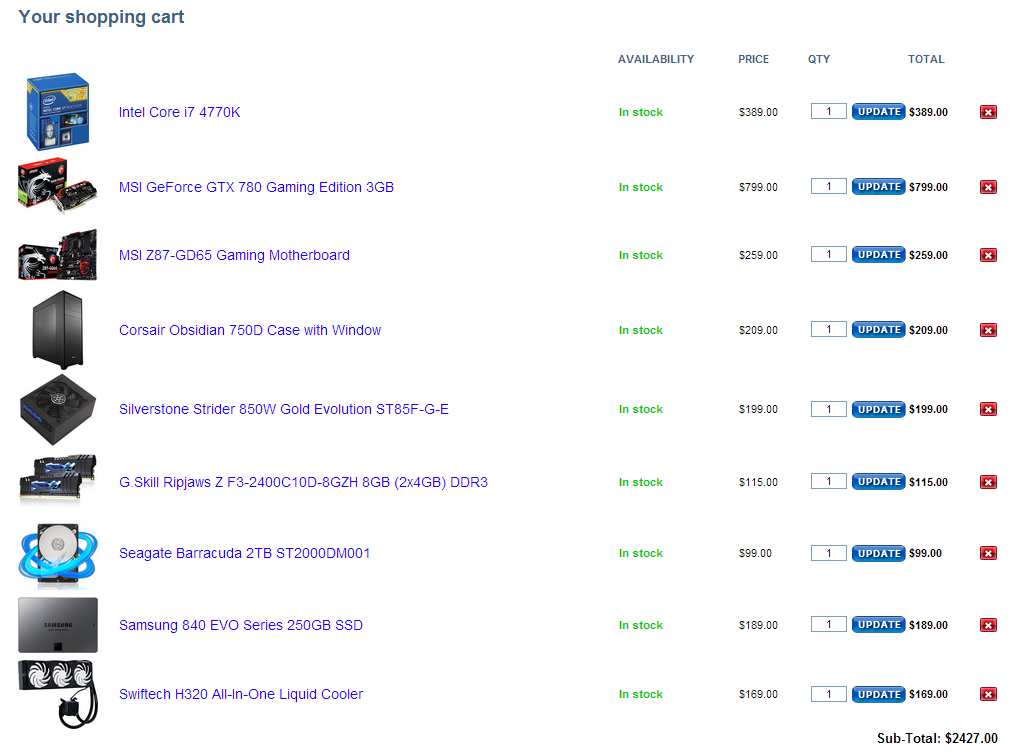Update quantity for Seagate Barracuda 2TB
This screenshot has height=753, width=1011.
click(x=878, y=553)
